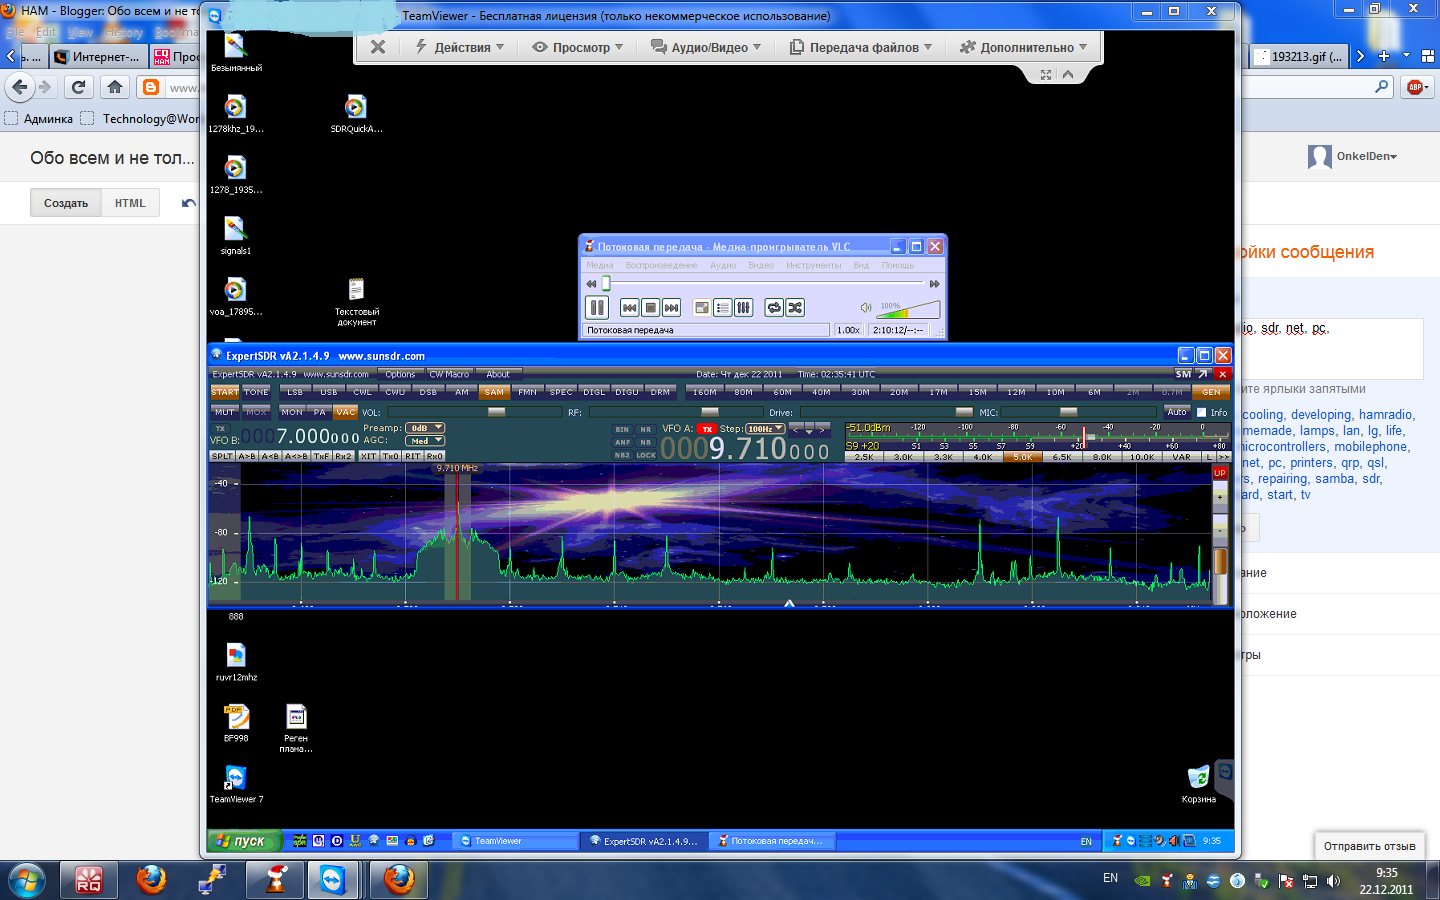Image resolution: width=1440 pixels, height=900 pixels.
Task: Toggle ANF auto notch filter
Action: click(622, 442)
